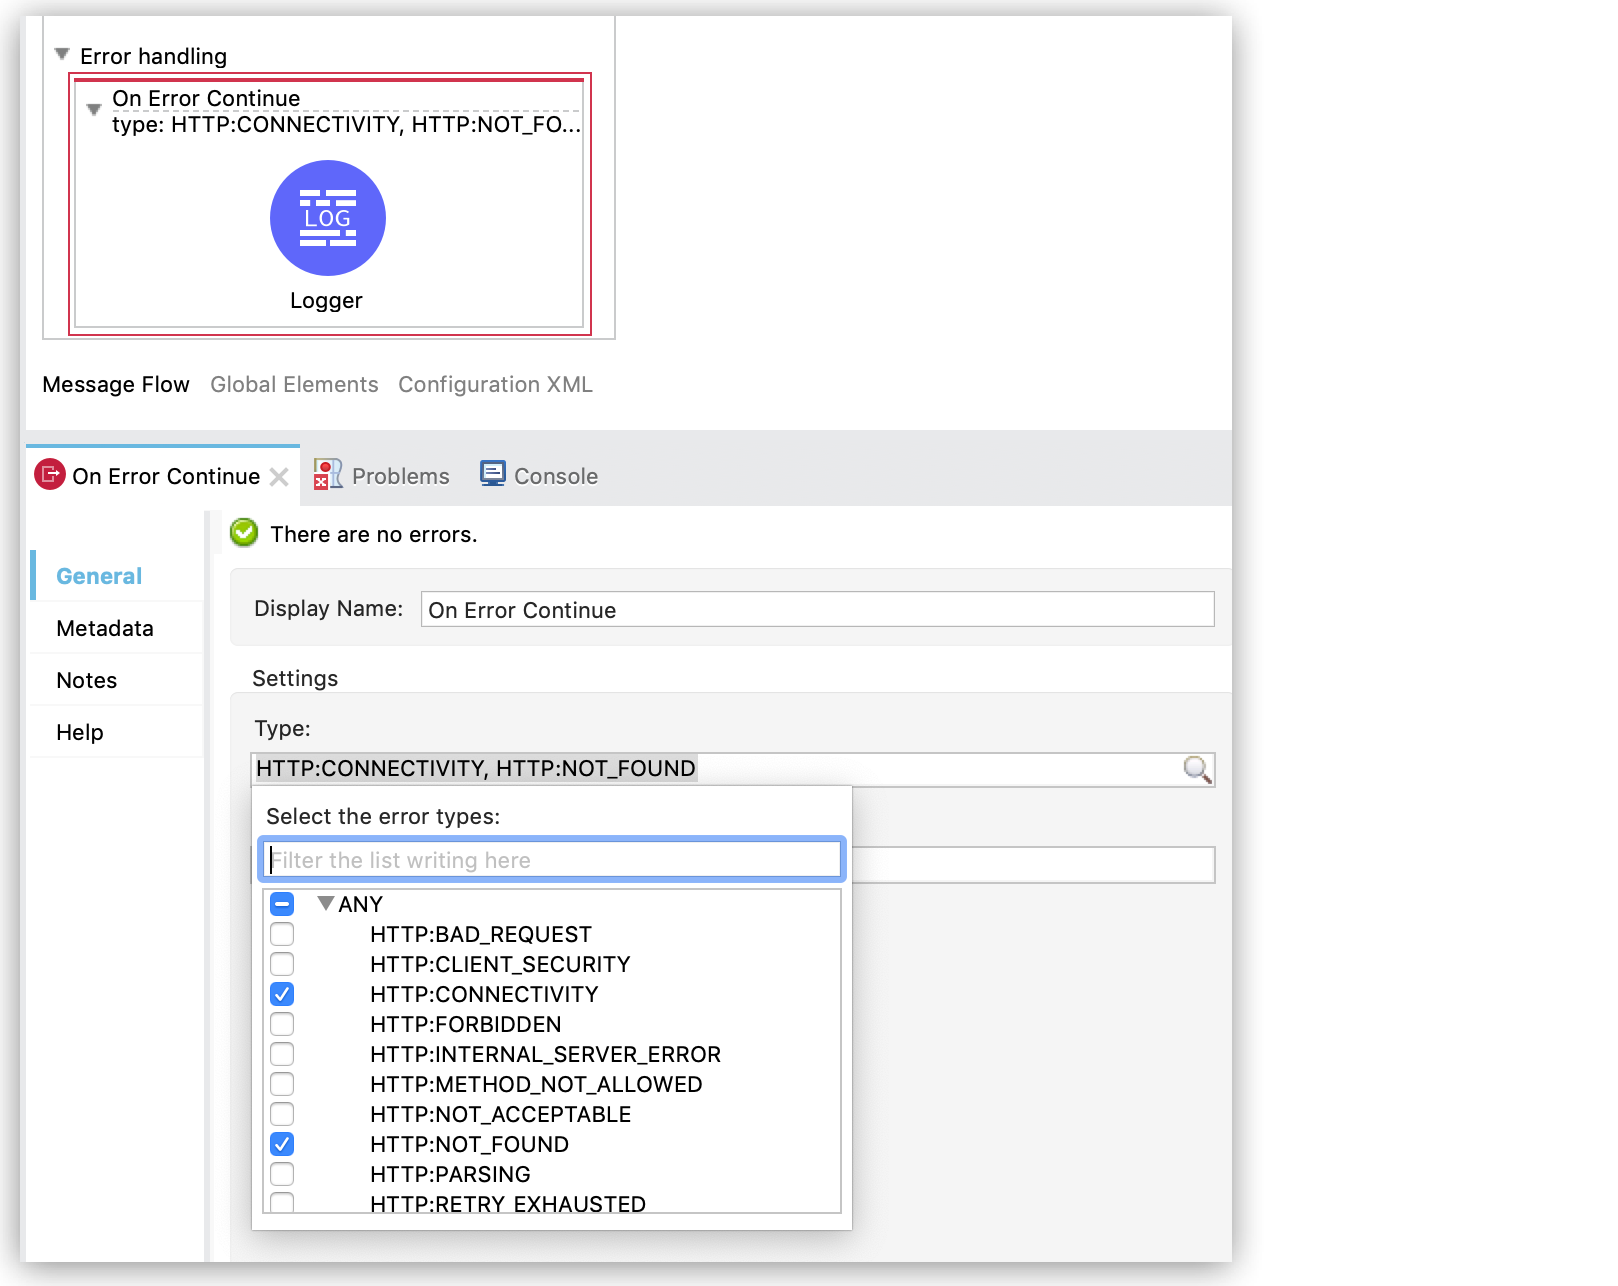Image resolution: width=1618 pixels, height=1286 pixels.
Task: Disable the HTTP:CONNECTIVITY error type
Action: (x=282, y=994)
